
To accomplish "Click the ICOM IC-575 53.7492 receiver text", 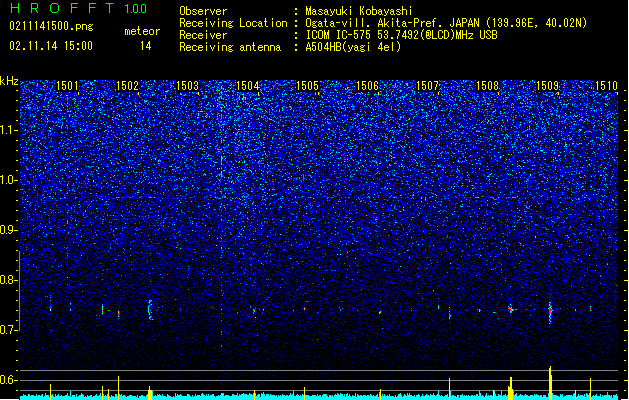I will click(x=401, y=35).
